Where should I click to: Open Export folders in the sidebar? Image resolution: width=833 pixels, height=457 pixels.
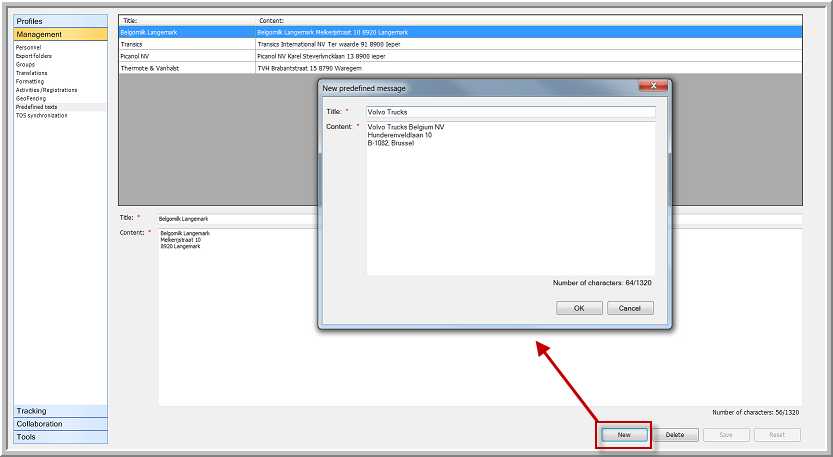pyautogui.click(x=34, y=56)
